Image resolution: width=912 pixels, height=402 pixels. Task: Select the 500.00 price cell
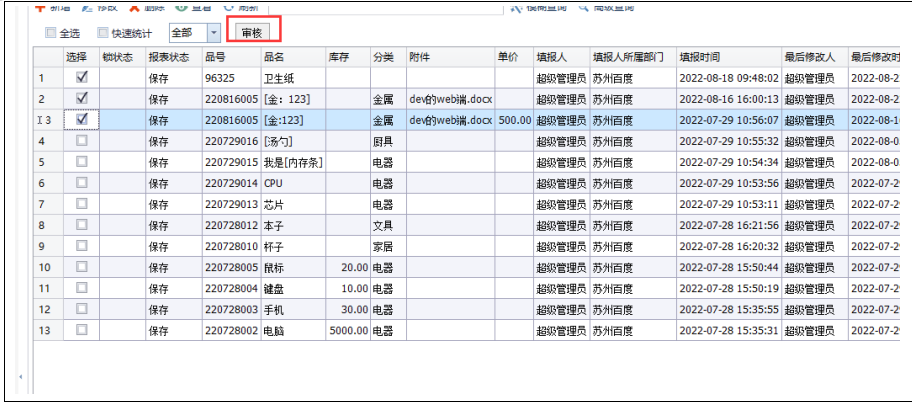pos(514,120)
